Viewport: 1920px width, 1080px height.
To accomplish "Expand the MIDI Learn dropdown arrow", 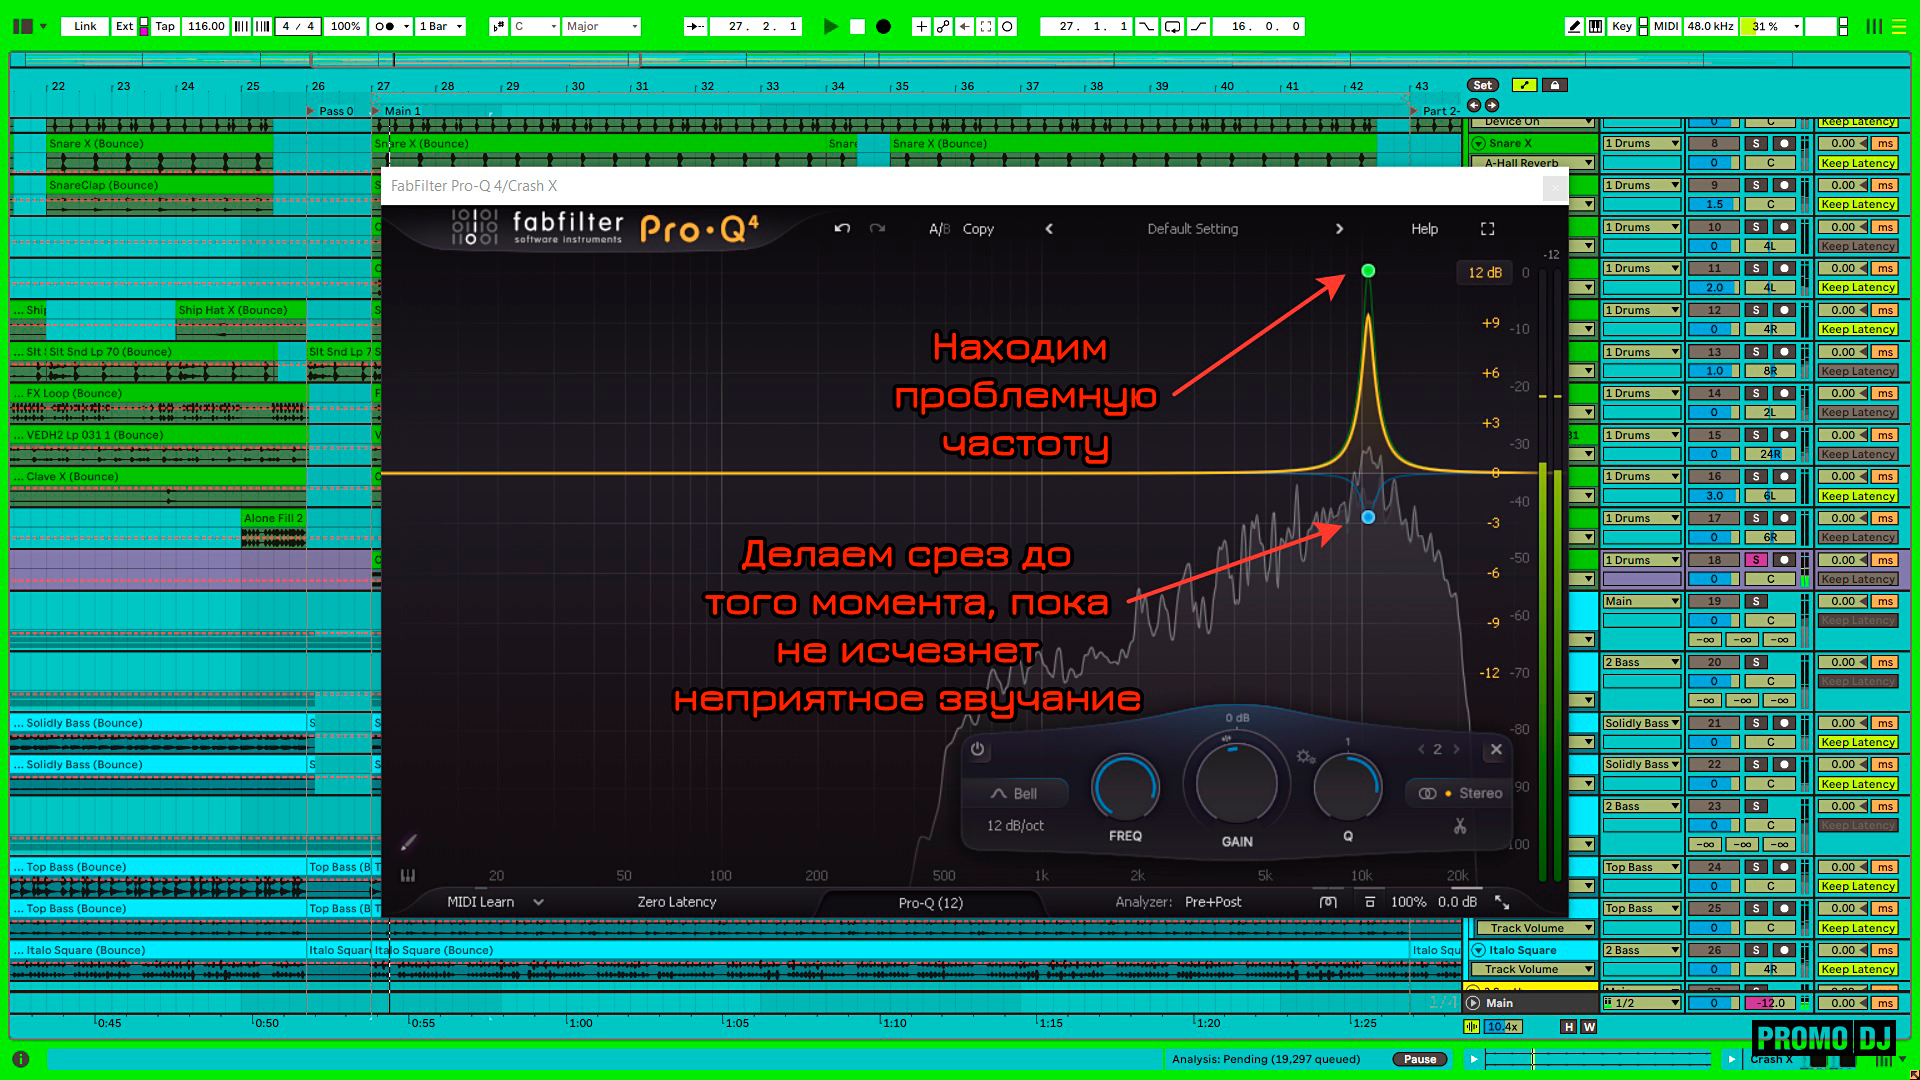I will (539, 902).
